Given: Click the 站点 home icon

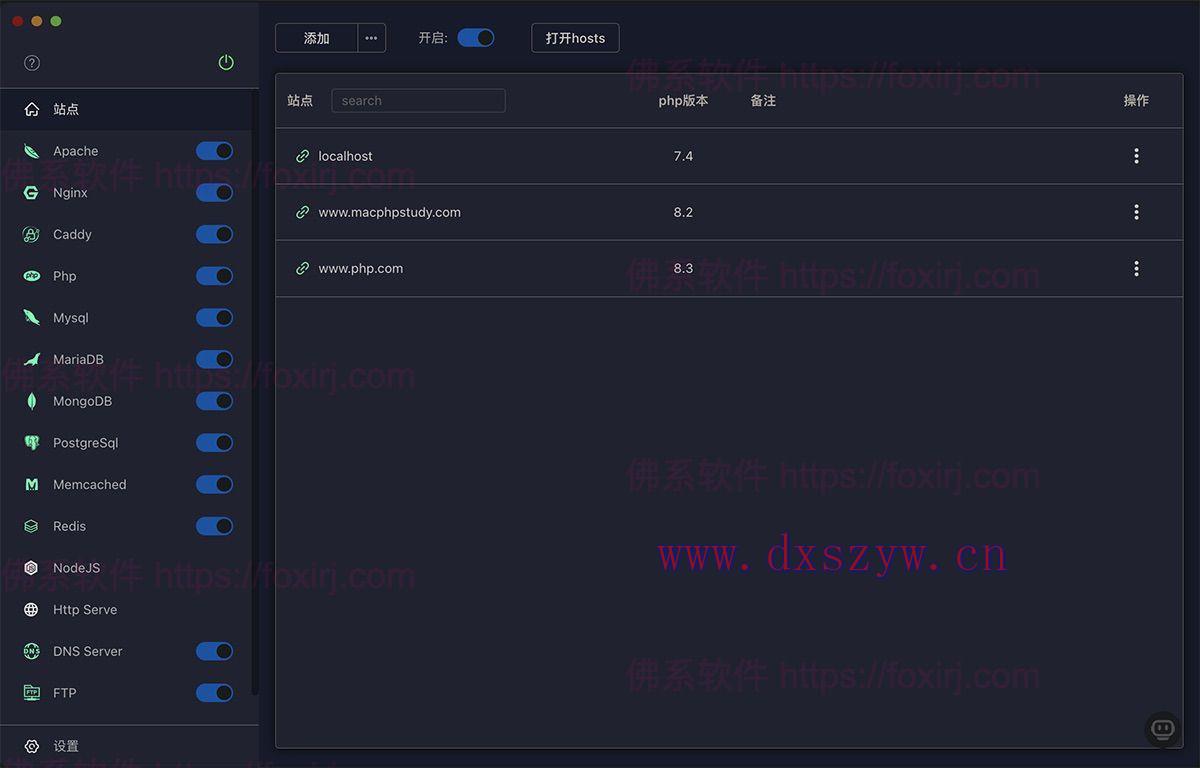Looking at the screenshot, I should pos(32,109).
